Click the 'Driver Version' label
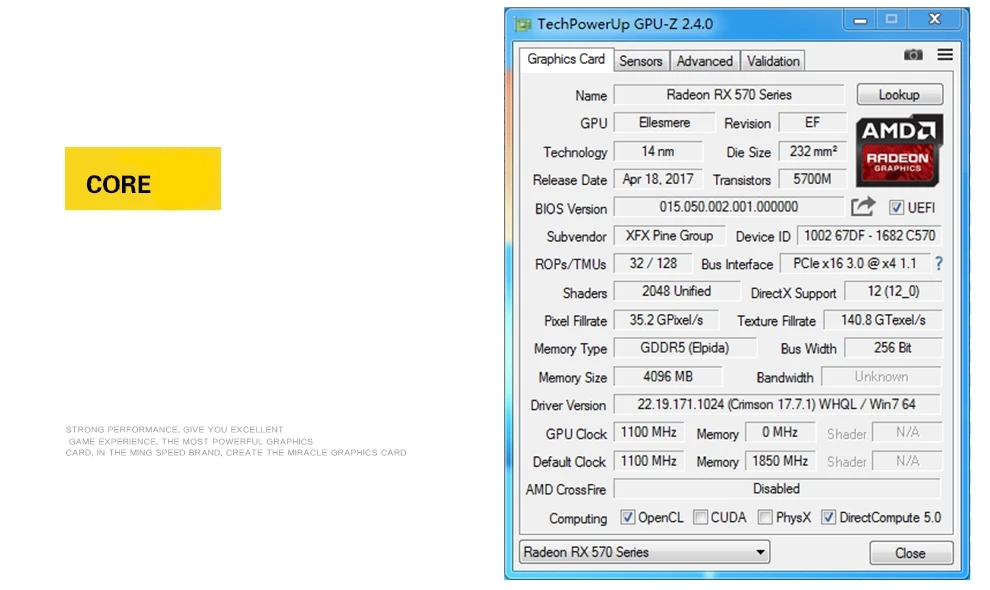The height and width of the screenshot is (590, 990). pyautogui.click(x=568, y=406)
